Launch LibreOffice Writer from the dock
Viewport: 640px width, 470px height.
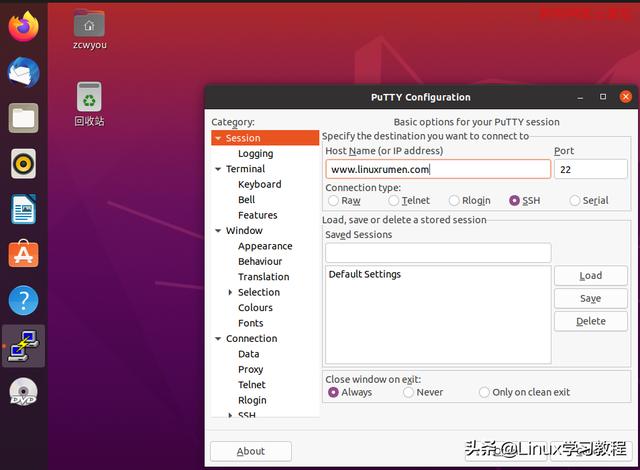23,209
